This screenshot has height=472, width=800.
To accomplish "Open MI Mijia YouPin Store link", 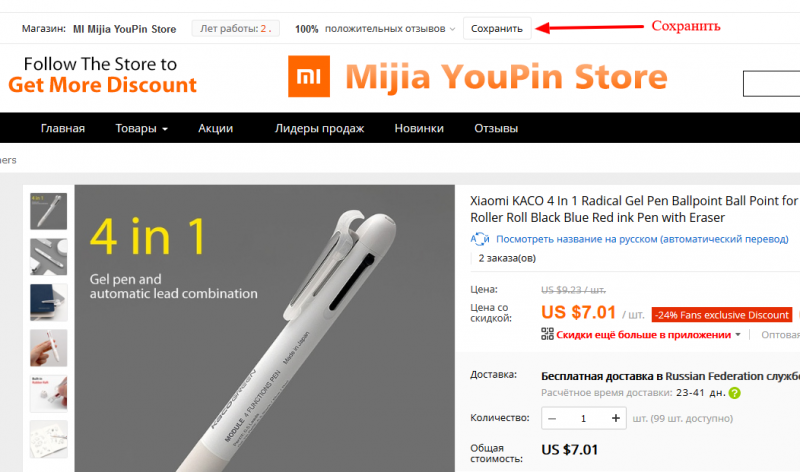I will pyautogui.click(x=124, y=29).
